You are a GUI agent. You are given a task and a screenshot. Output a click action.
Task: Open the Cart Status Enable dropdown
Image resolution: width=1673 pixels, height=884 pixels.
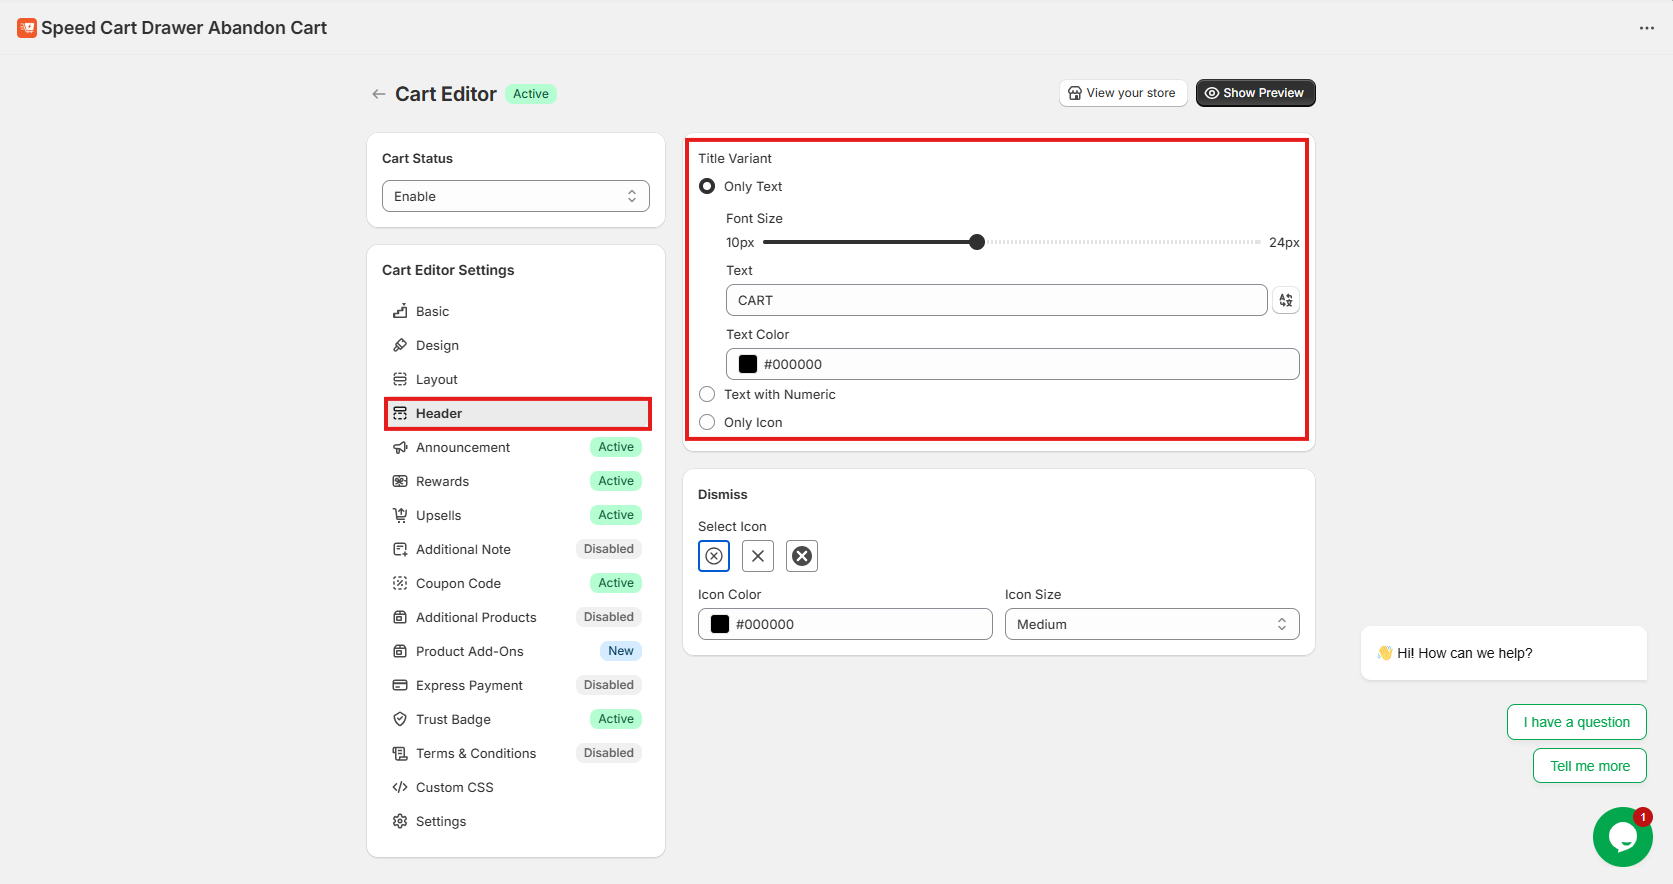[x=516, y=196]
